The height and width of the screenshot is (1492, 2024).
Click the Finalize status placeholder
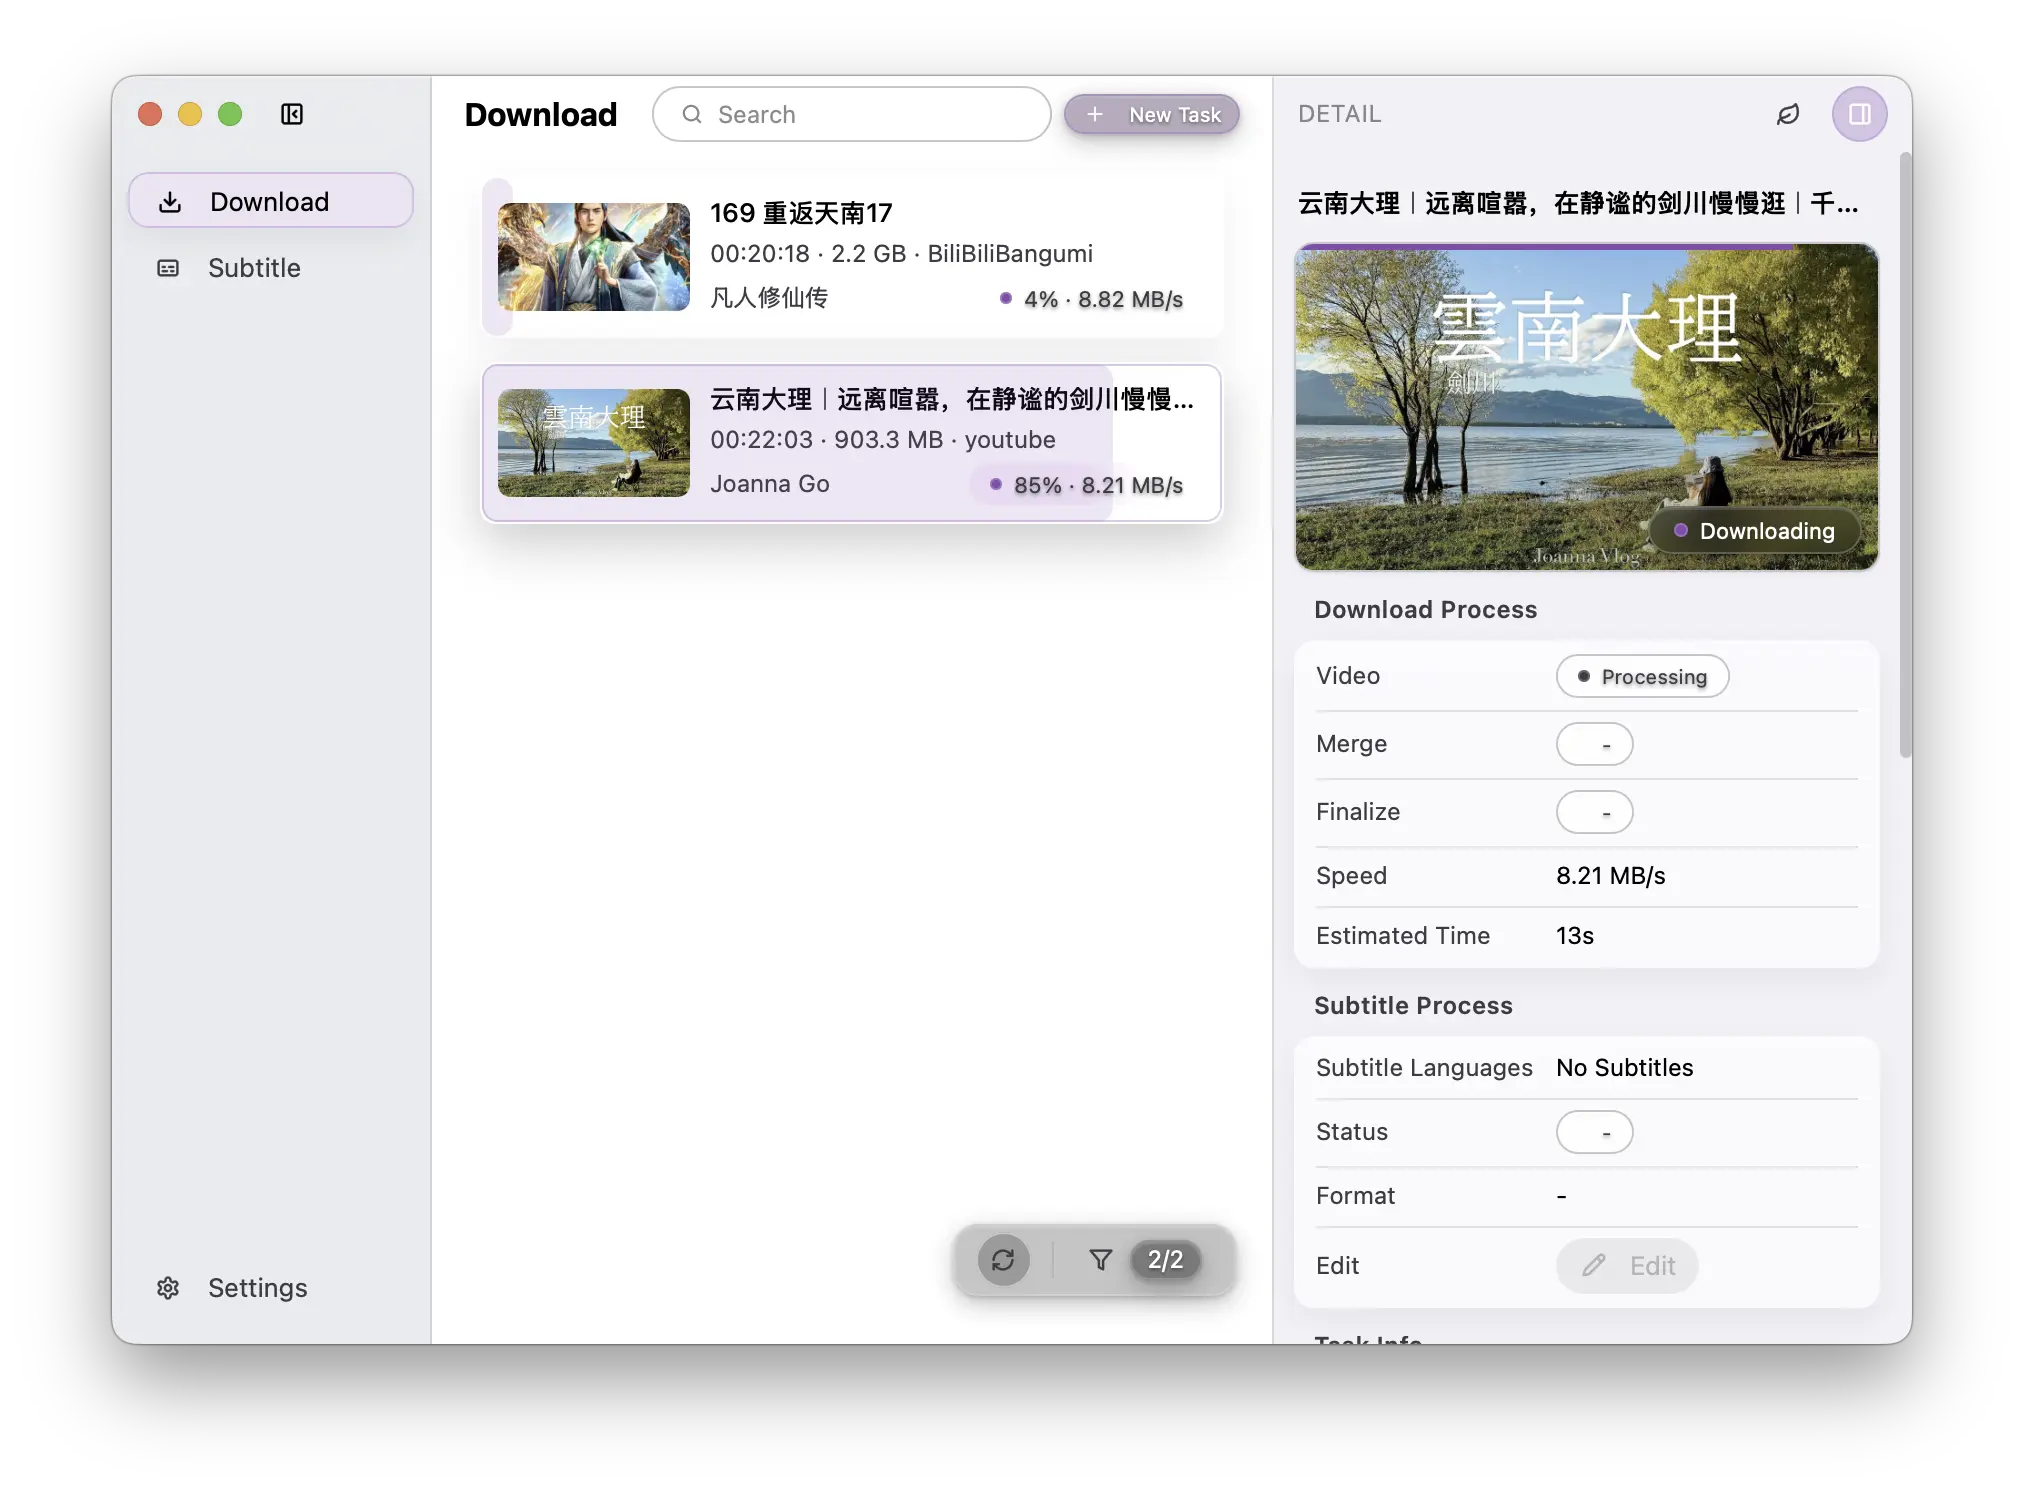1594,812
